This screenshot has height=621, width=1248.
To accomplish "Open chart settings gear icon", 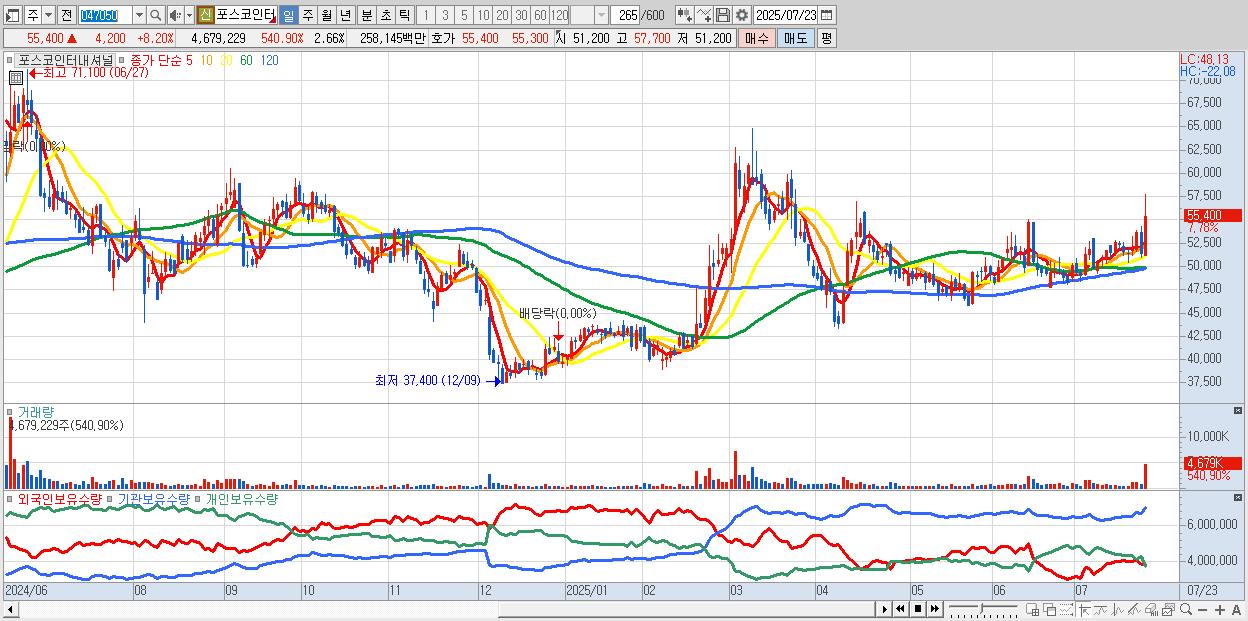I will [741, 15].
